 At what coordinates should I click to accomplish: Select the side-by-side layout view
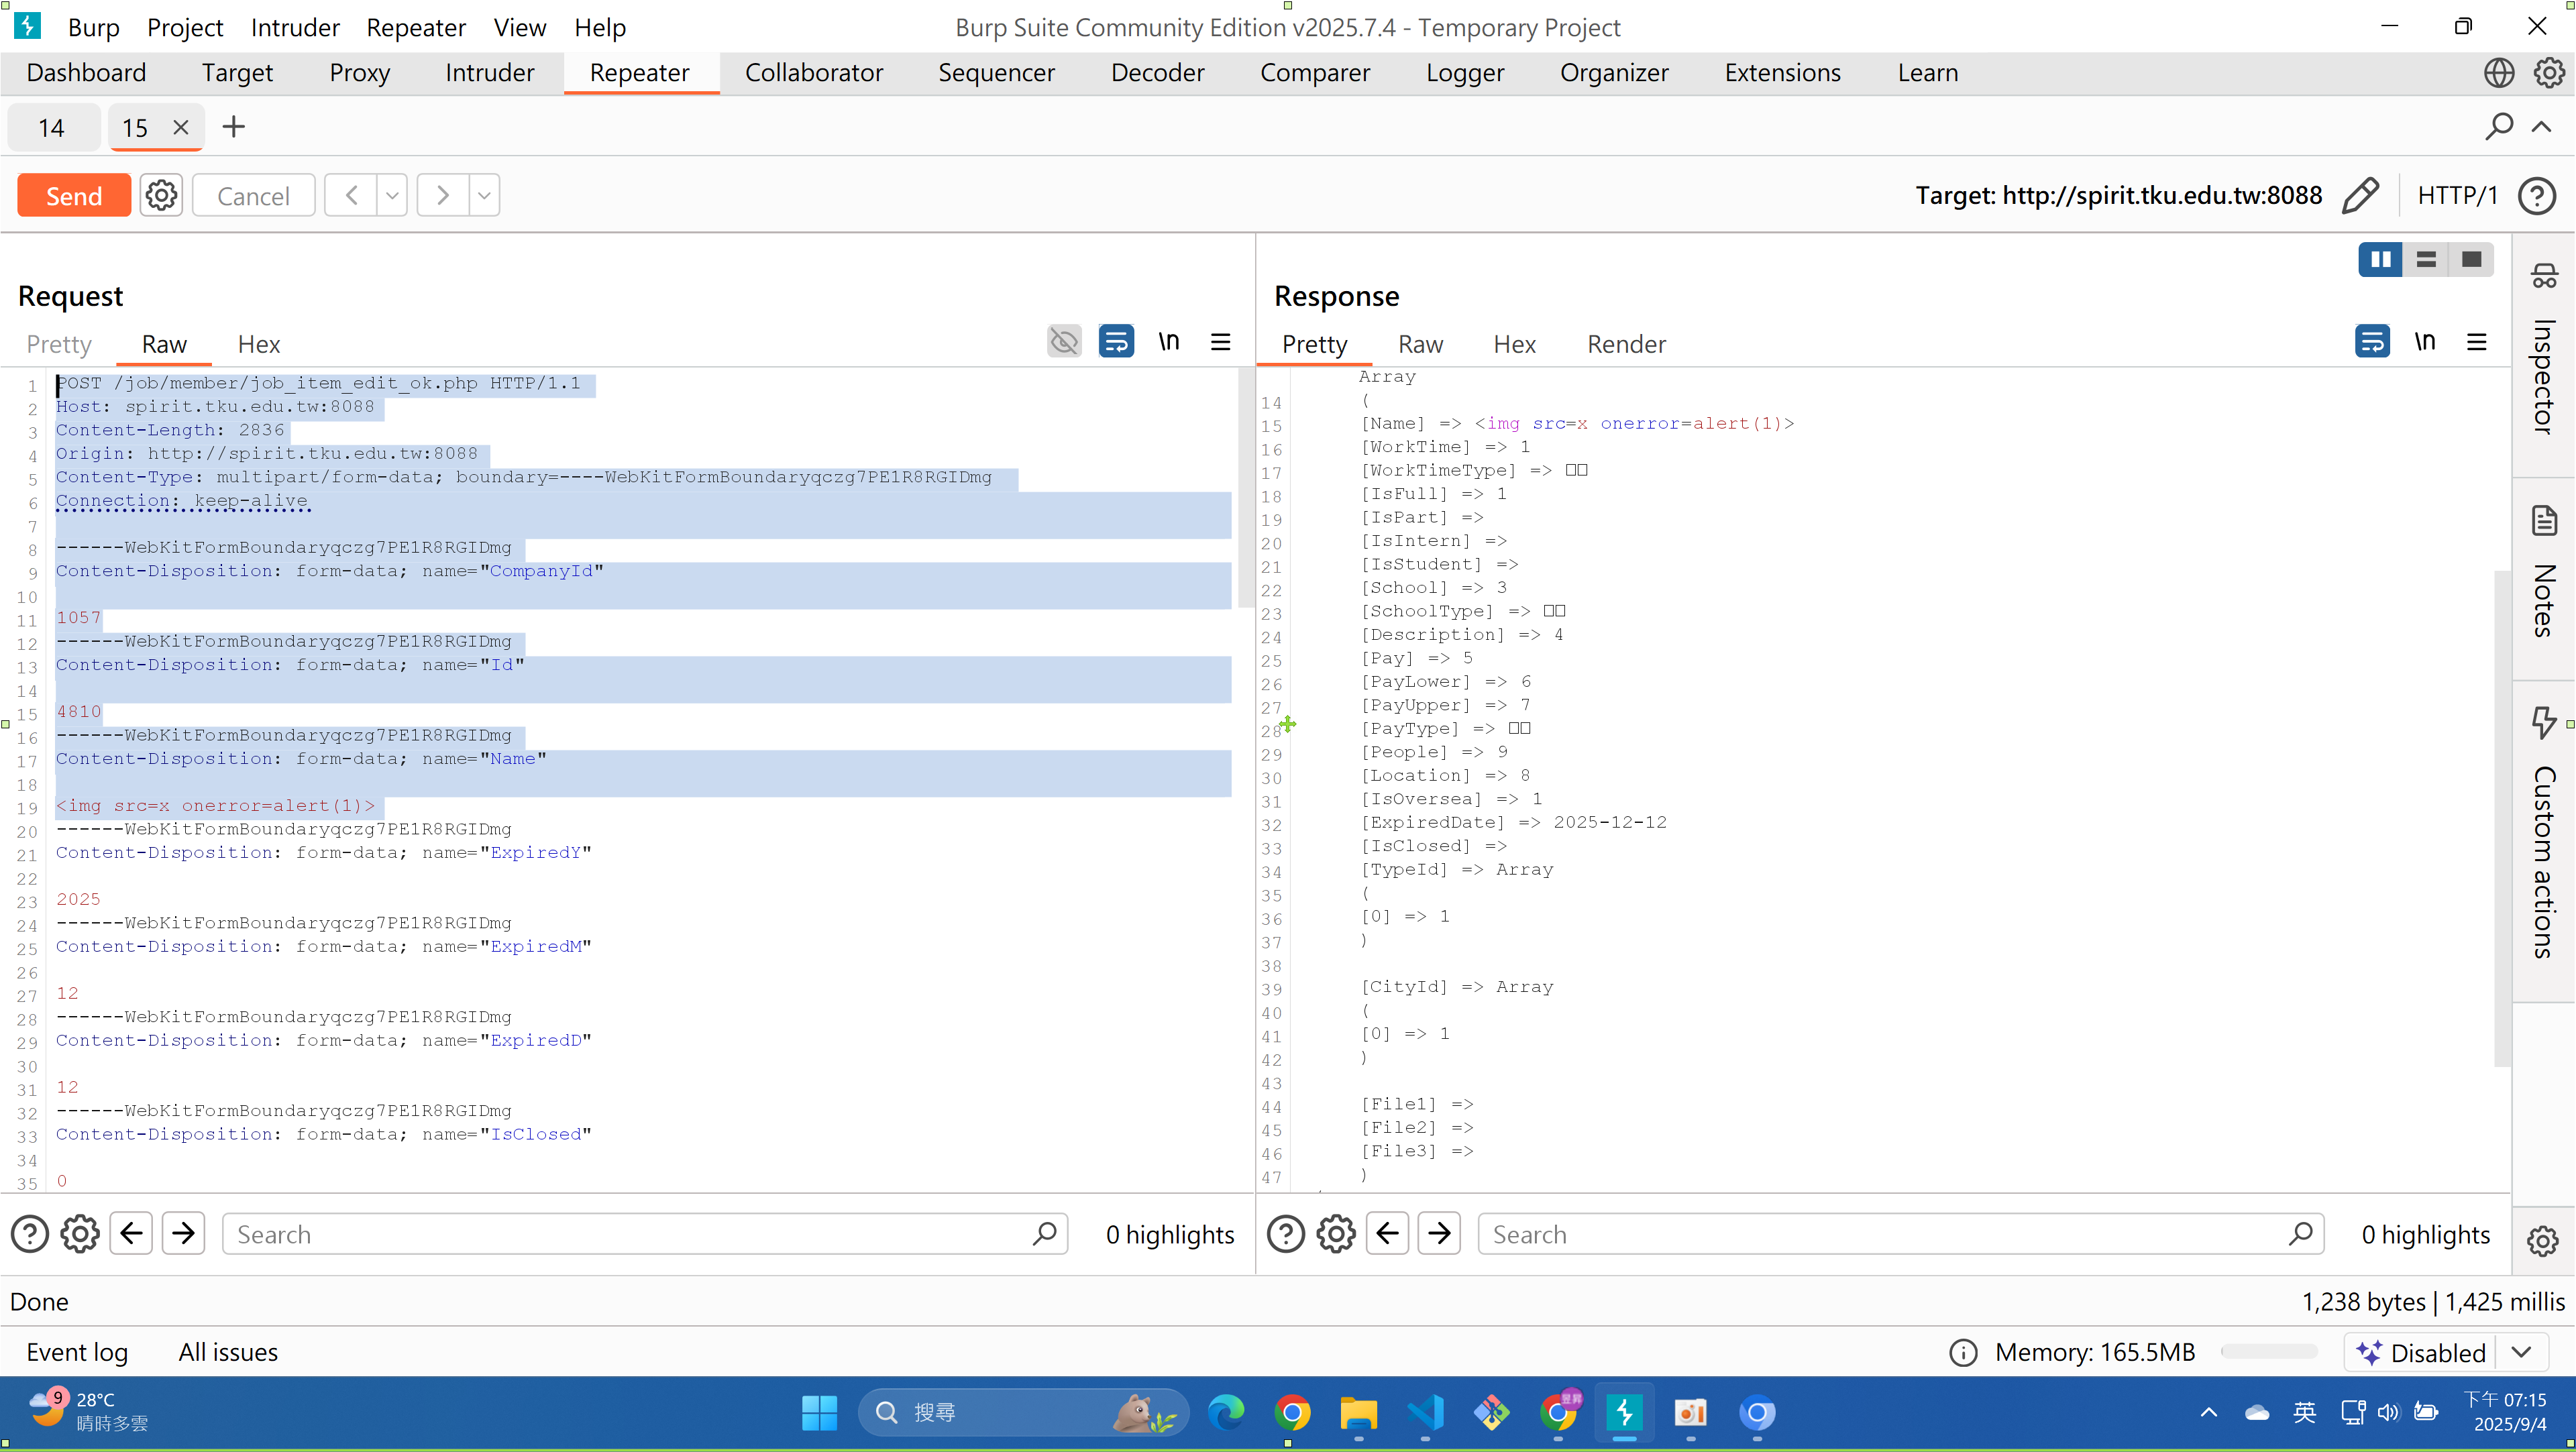[x=2380, y=259]
